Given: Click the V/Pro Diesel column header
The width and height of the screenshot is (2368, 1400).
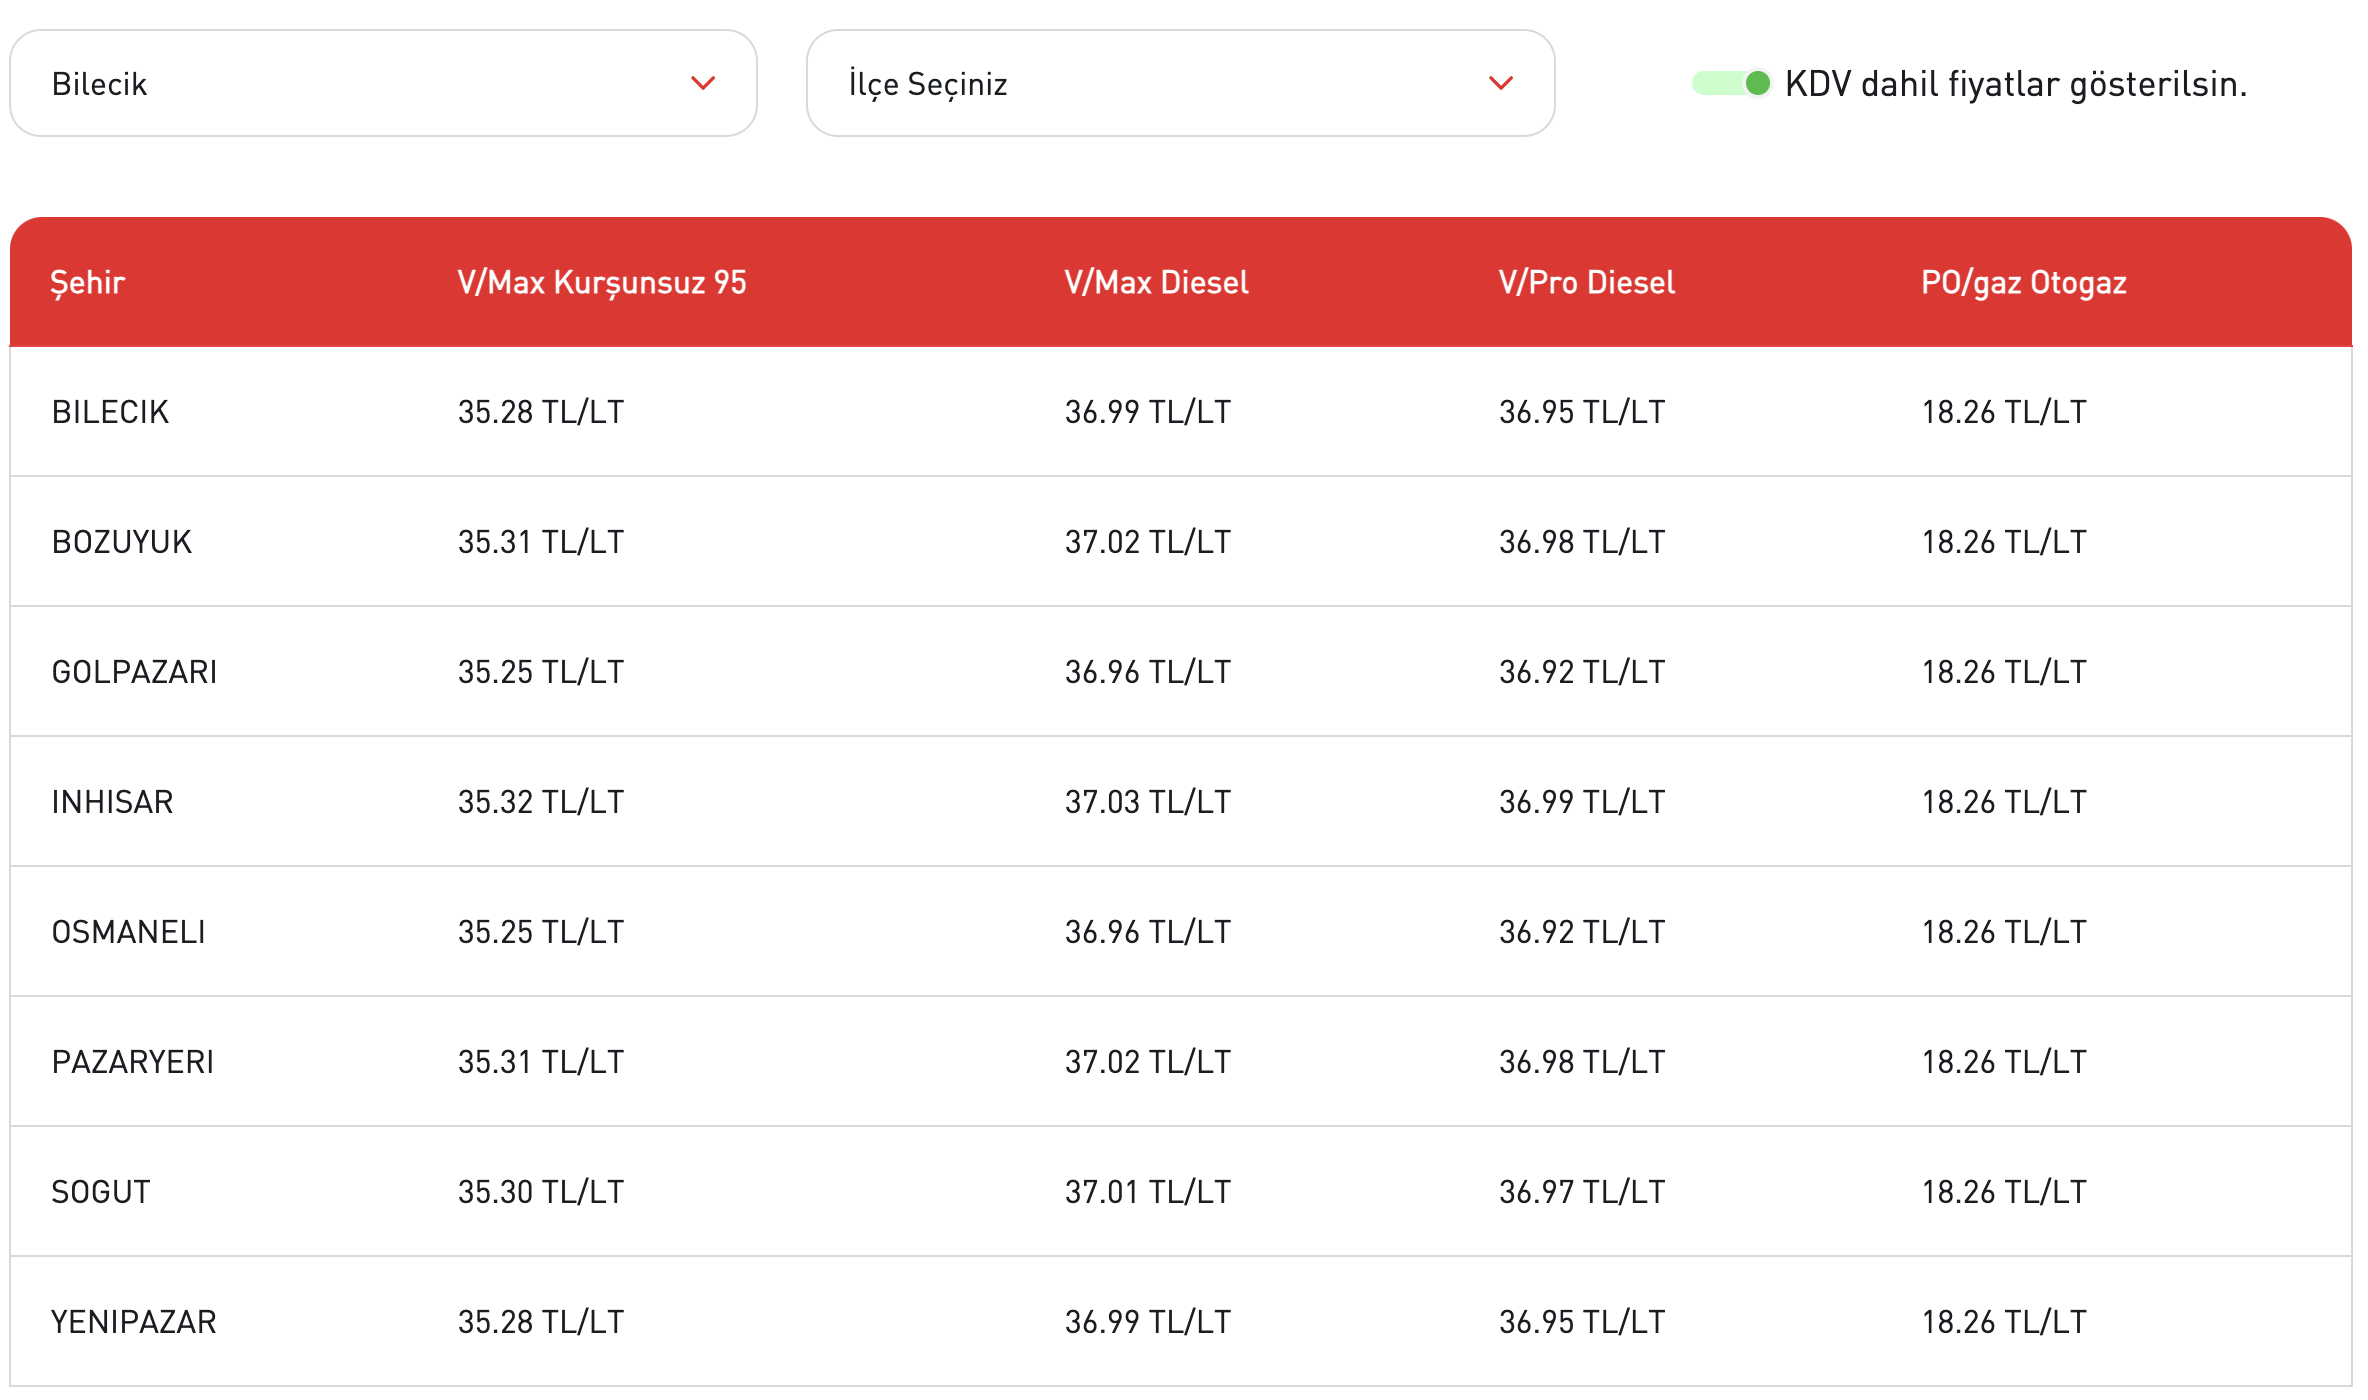Looking at the screenshot, I should pyautogui.click(x=1586, y=283).
